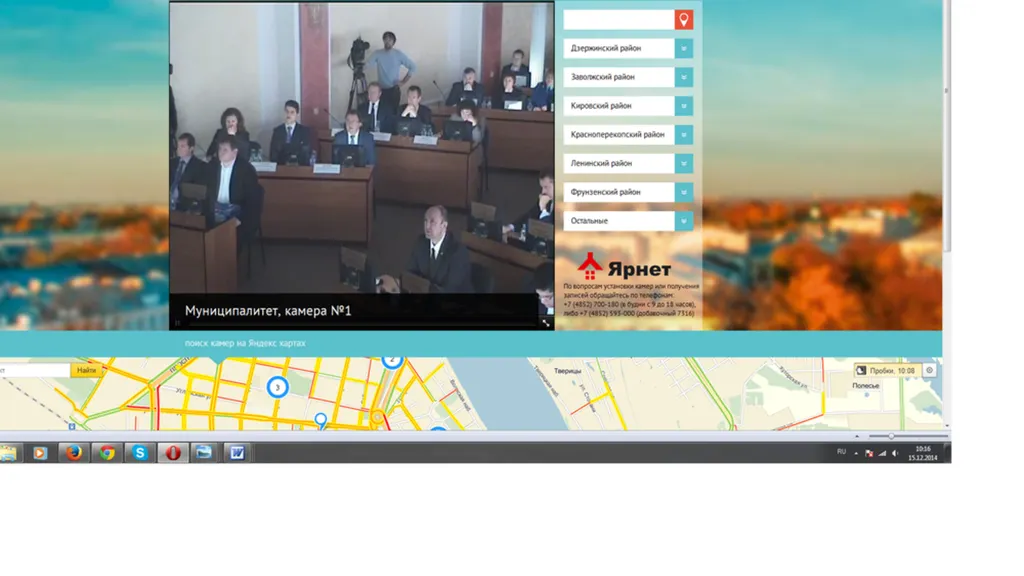The width and height of the screenshot is (1024, 576).
Task: Open Firefox from the taskbar
Action: [x=73, y=453]
